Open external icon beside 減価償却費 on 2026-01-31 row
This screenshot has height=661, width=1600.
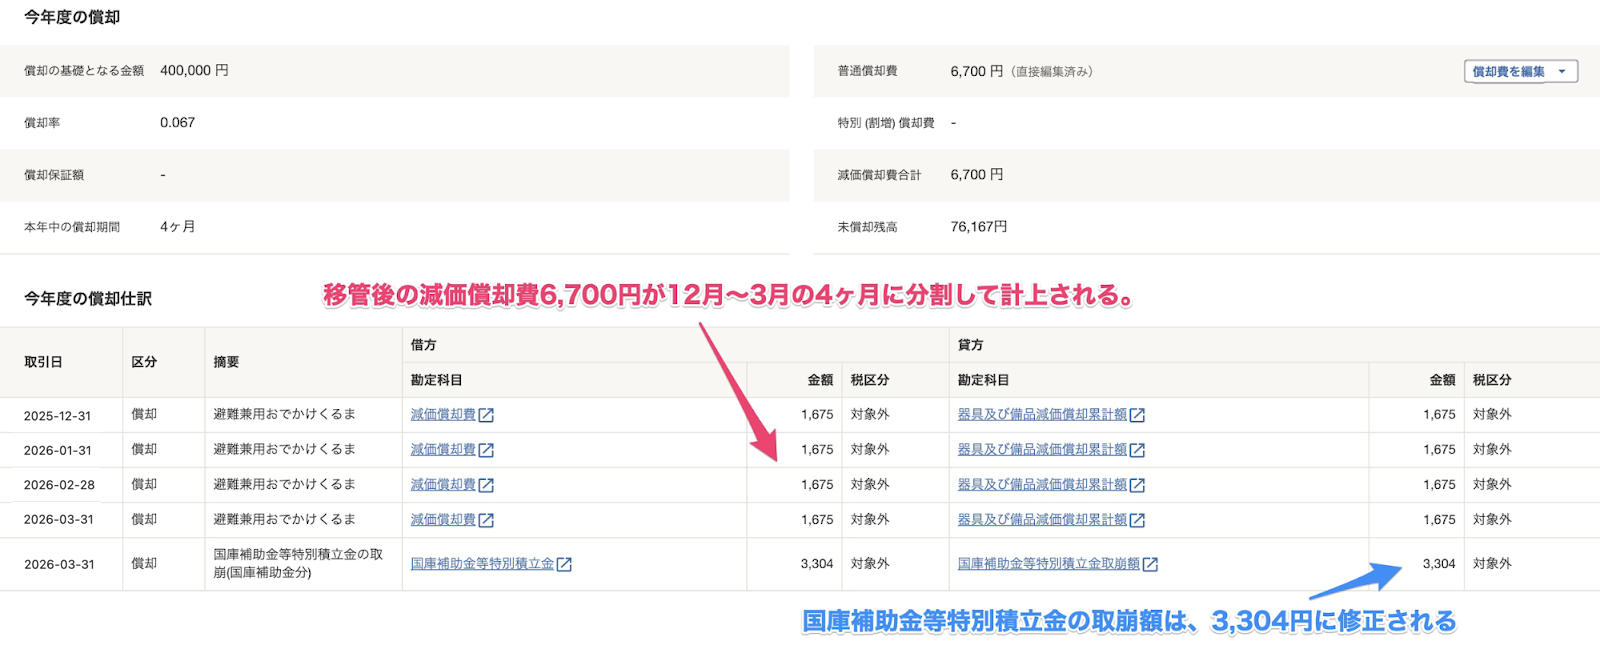[x=486, y=450]
